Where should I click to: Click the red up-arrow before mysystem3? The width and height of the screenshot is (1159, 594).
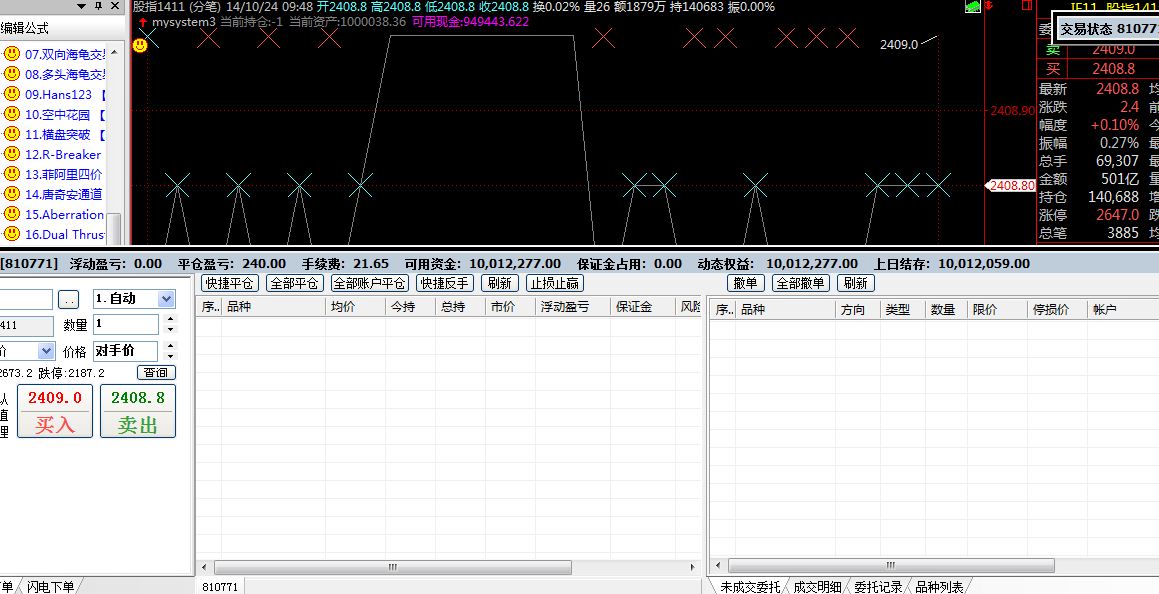coord(143,22)
